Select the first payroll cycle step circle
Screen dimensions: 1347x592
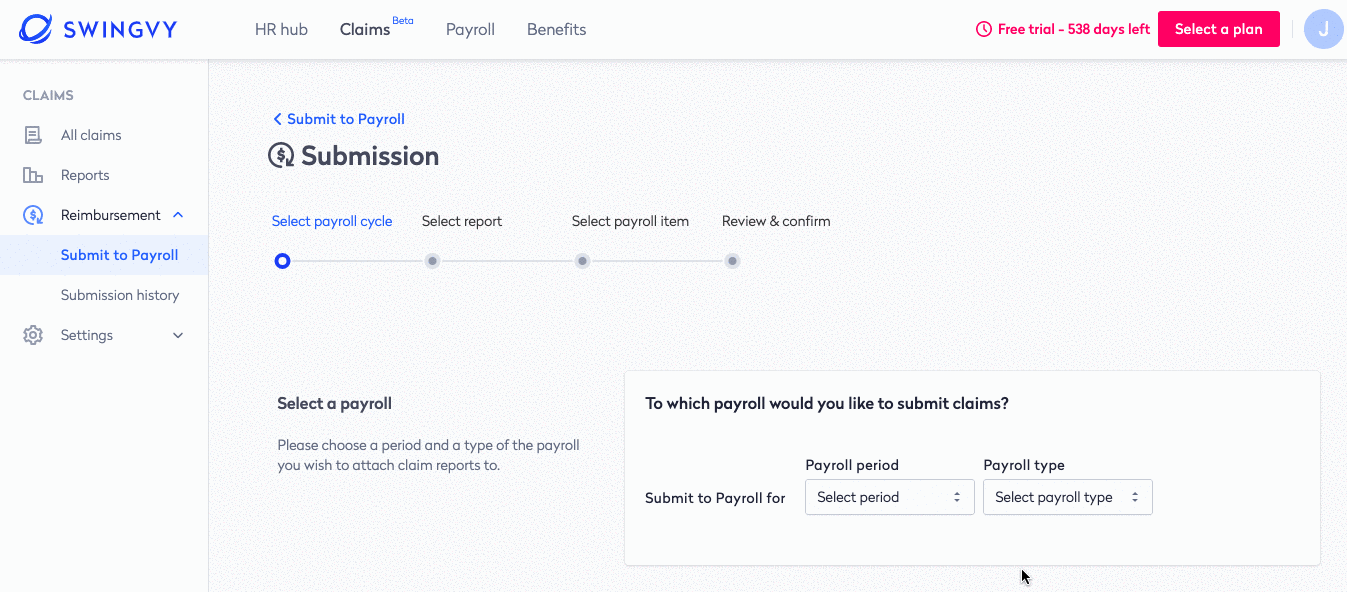[282, 261]
